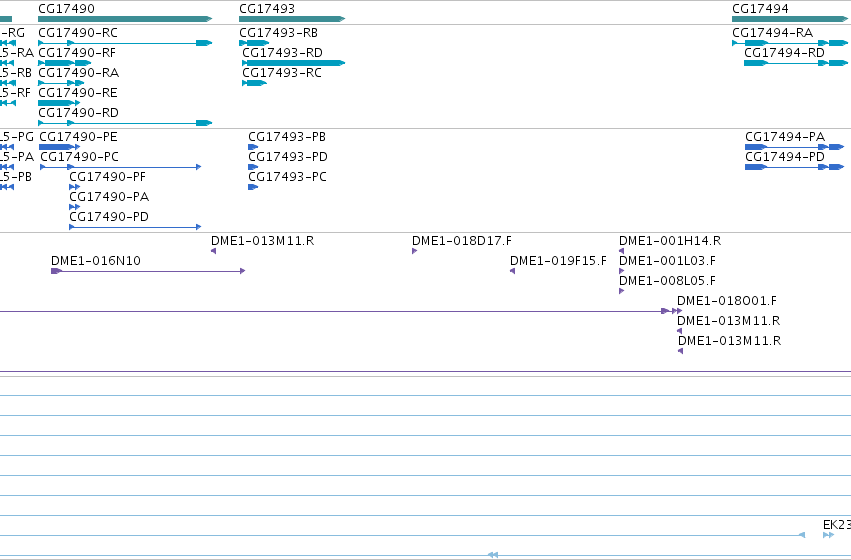Screen dimensions: 851x560
Task: Select clone end DME1-001H14.R
Action: click(x=670, y=241)
